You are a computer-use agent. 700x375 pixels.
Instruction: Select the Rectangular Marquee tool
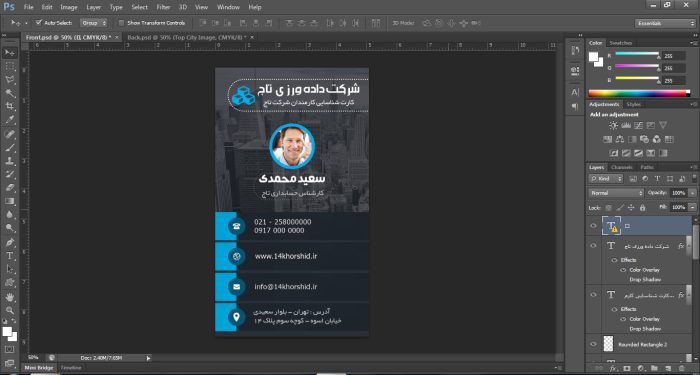click(x=9, y=67)
